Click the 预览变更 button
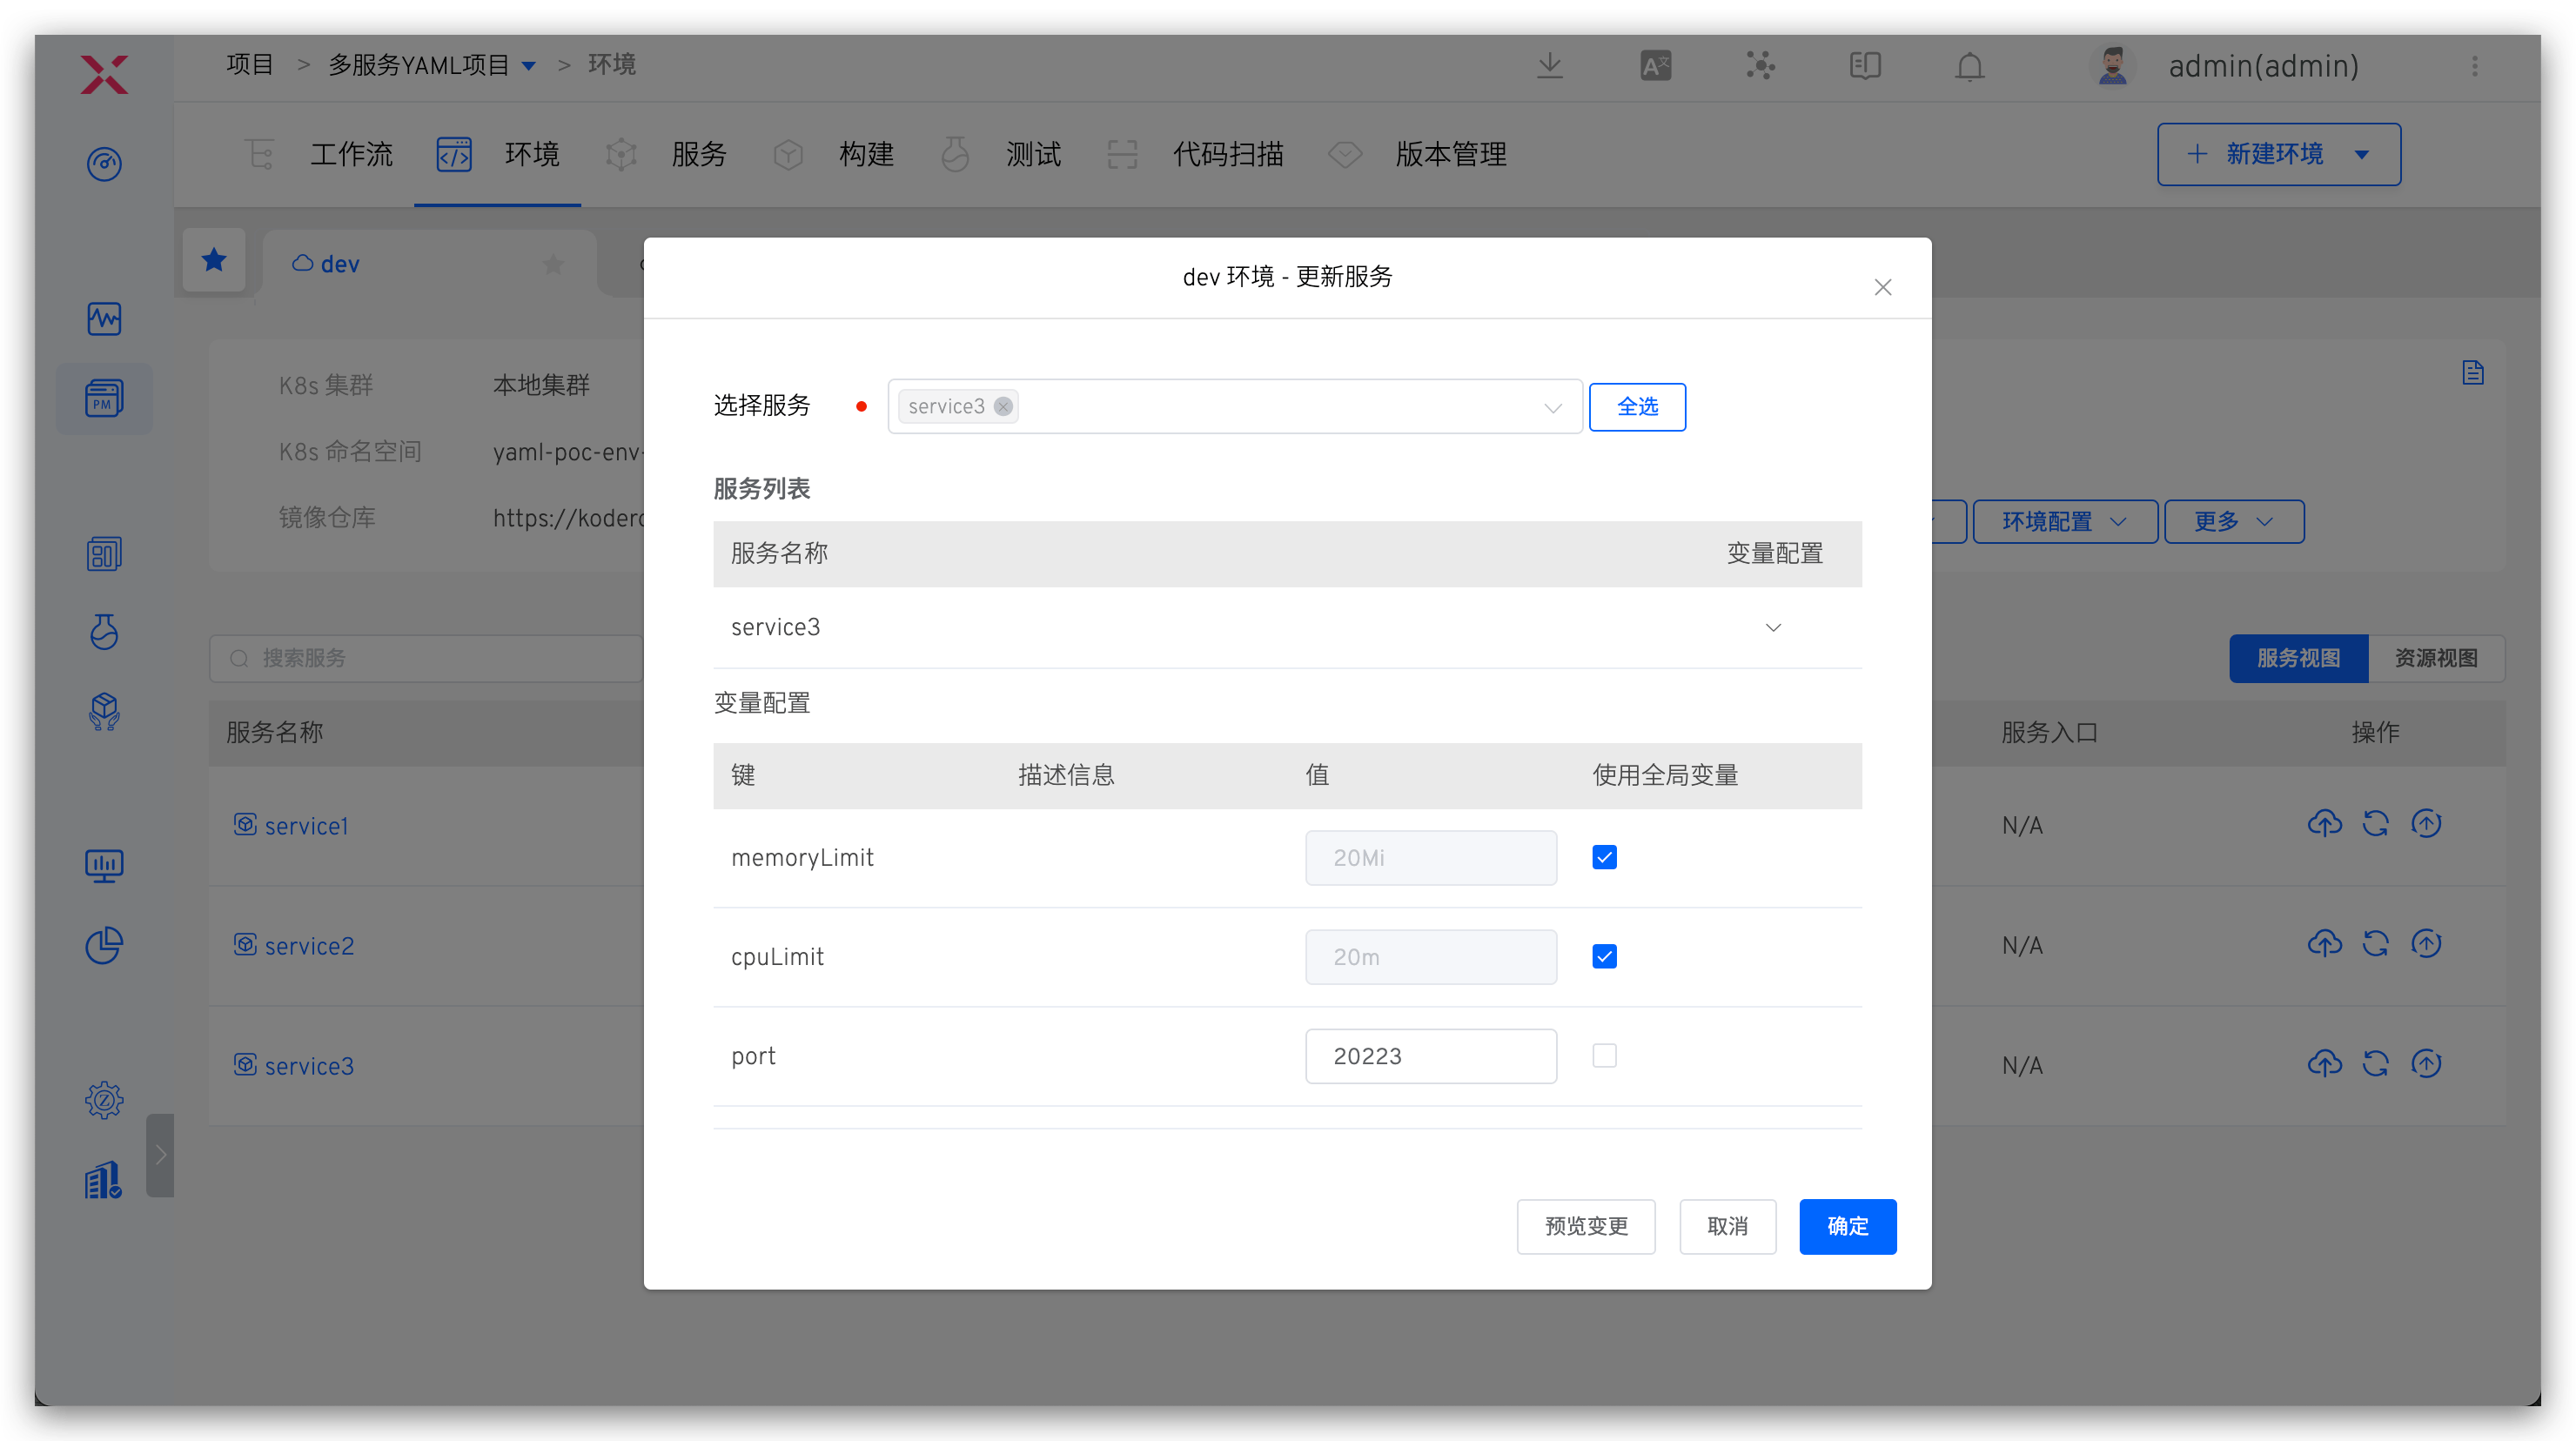This screenshot has height=1441, width=2576. click(1585, 1226)
